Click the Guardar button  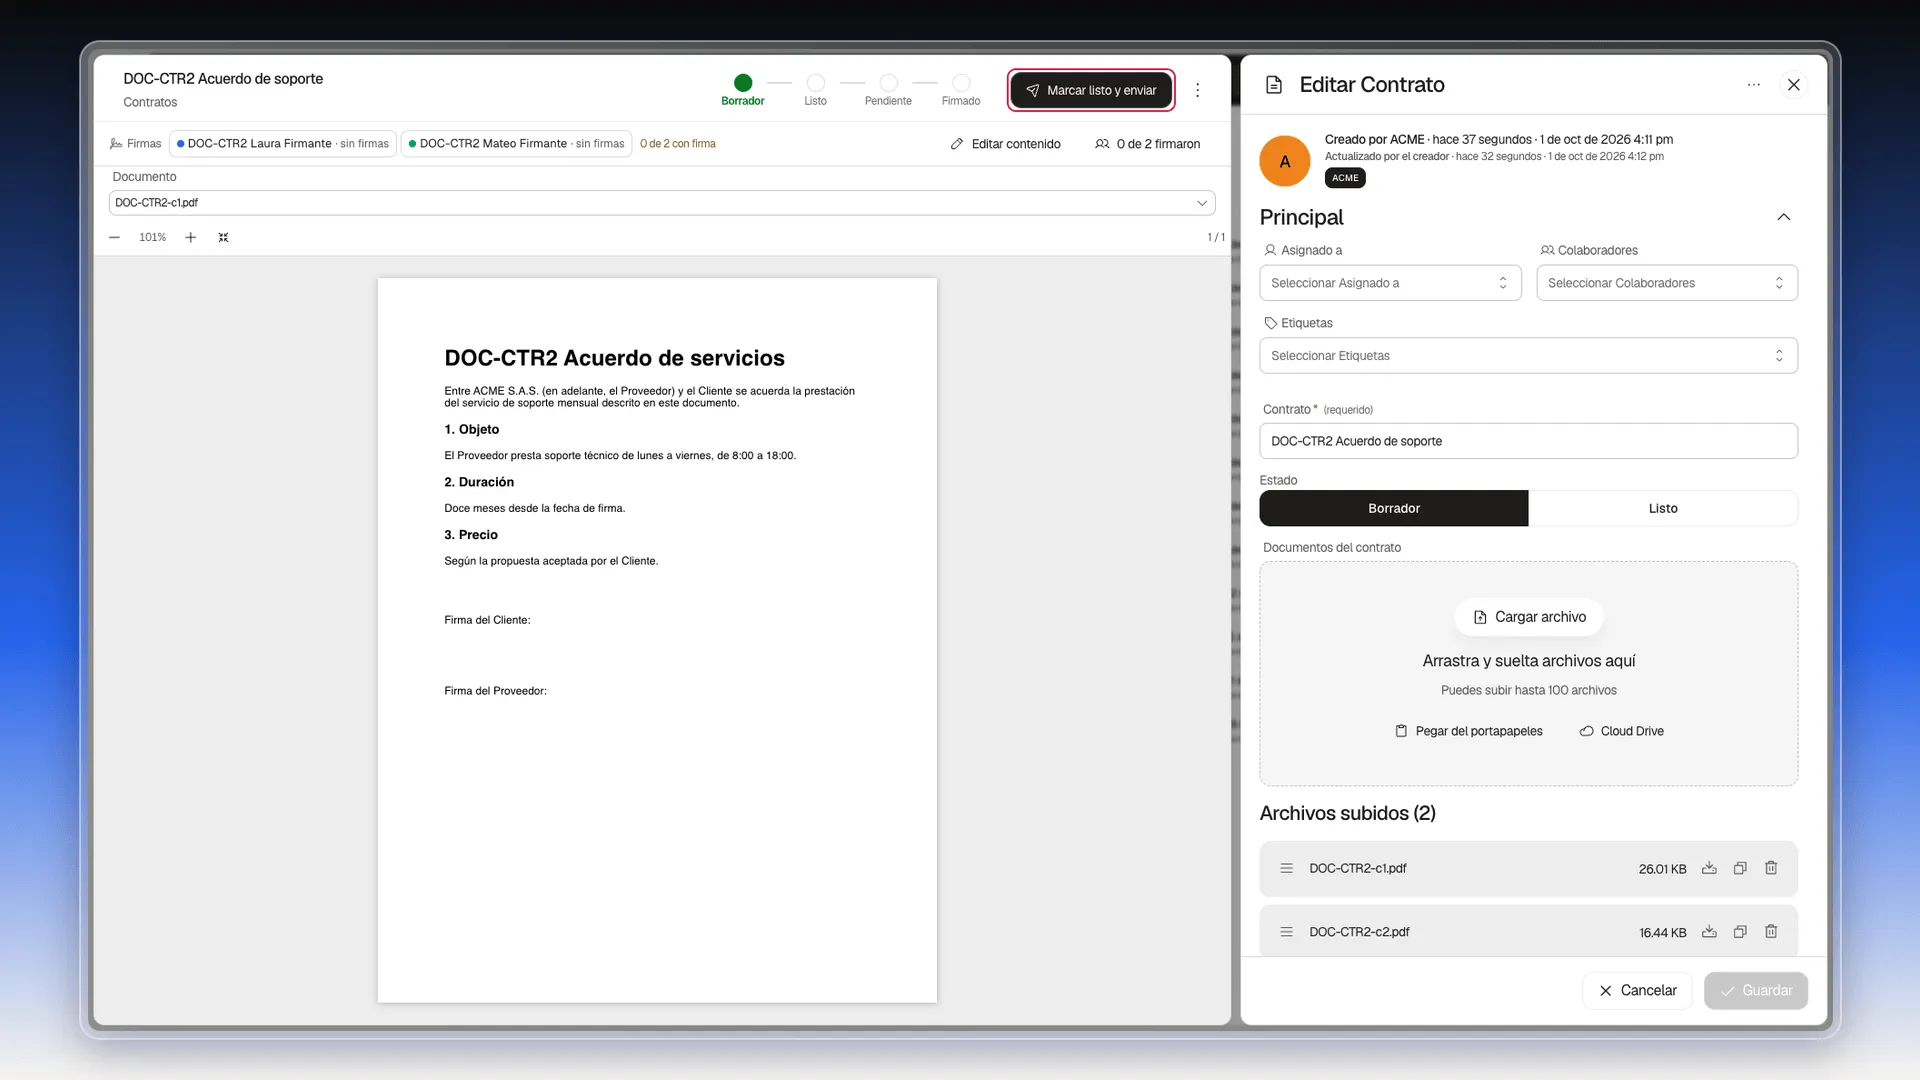pyautogui.click(x=1756, y=990)
